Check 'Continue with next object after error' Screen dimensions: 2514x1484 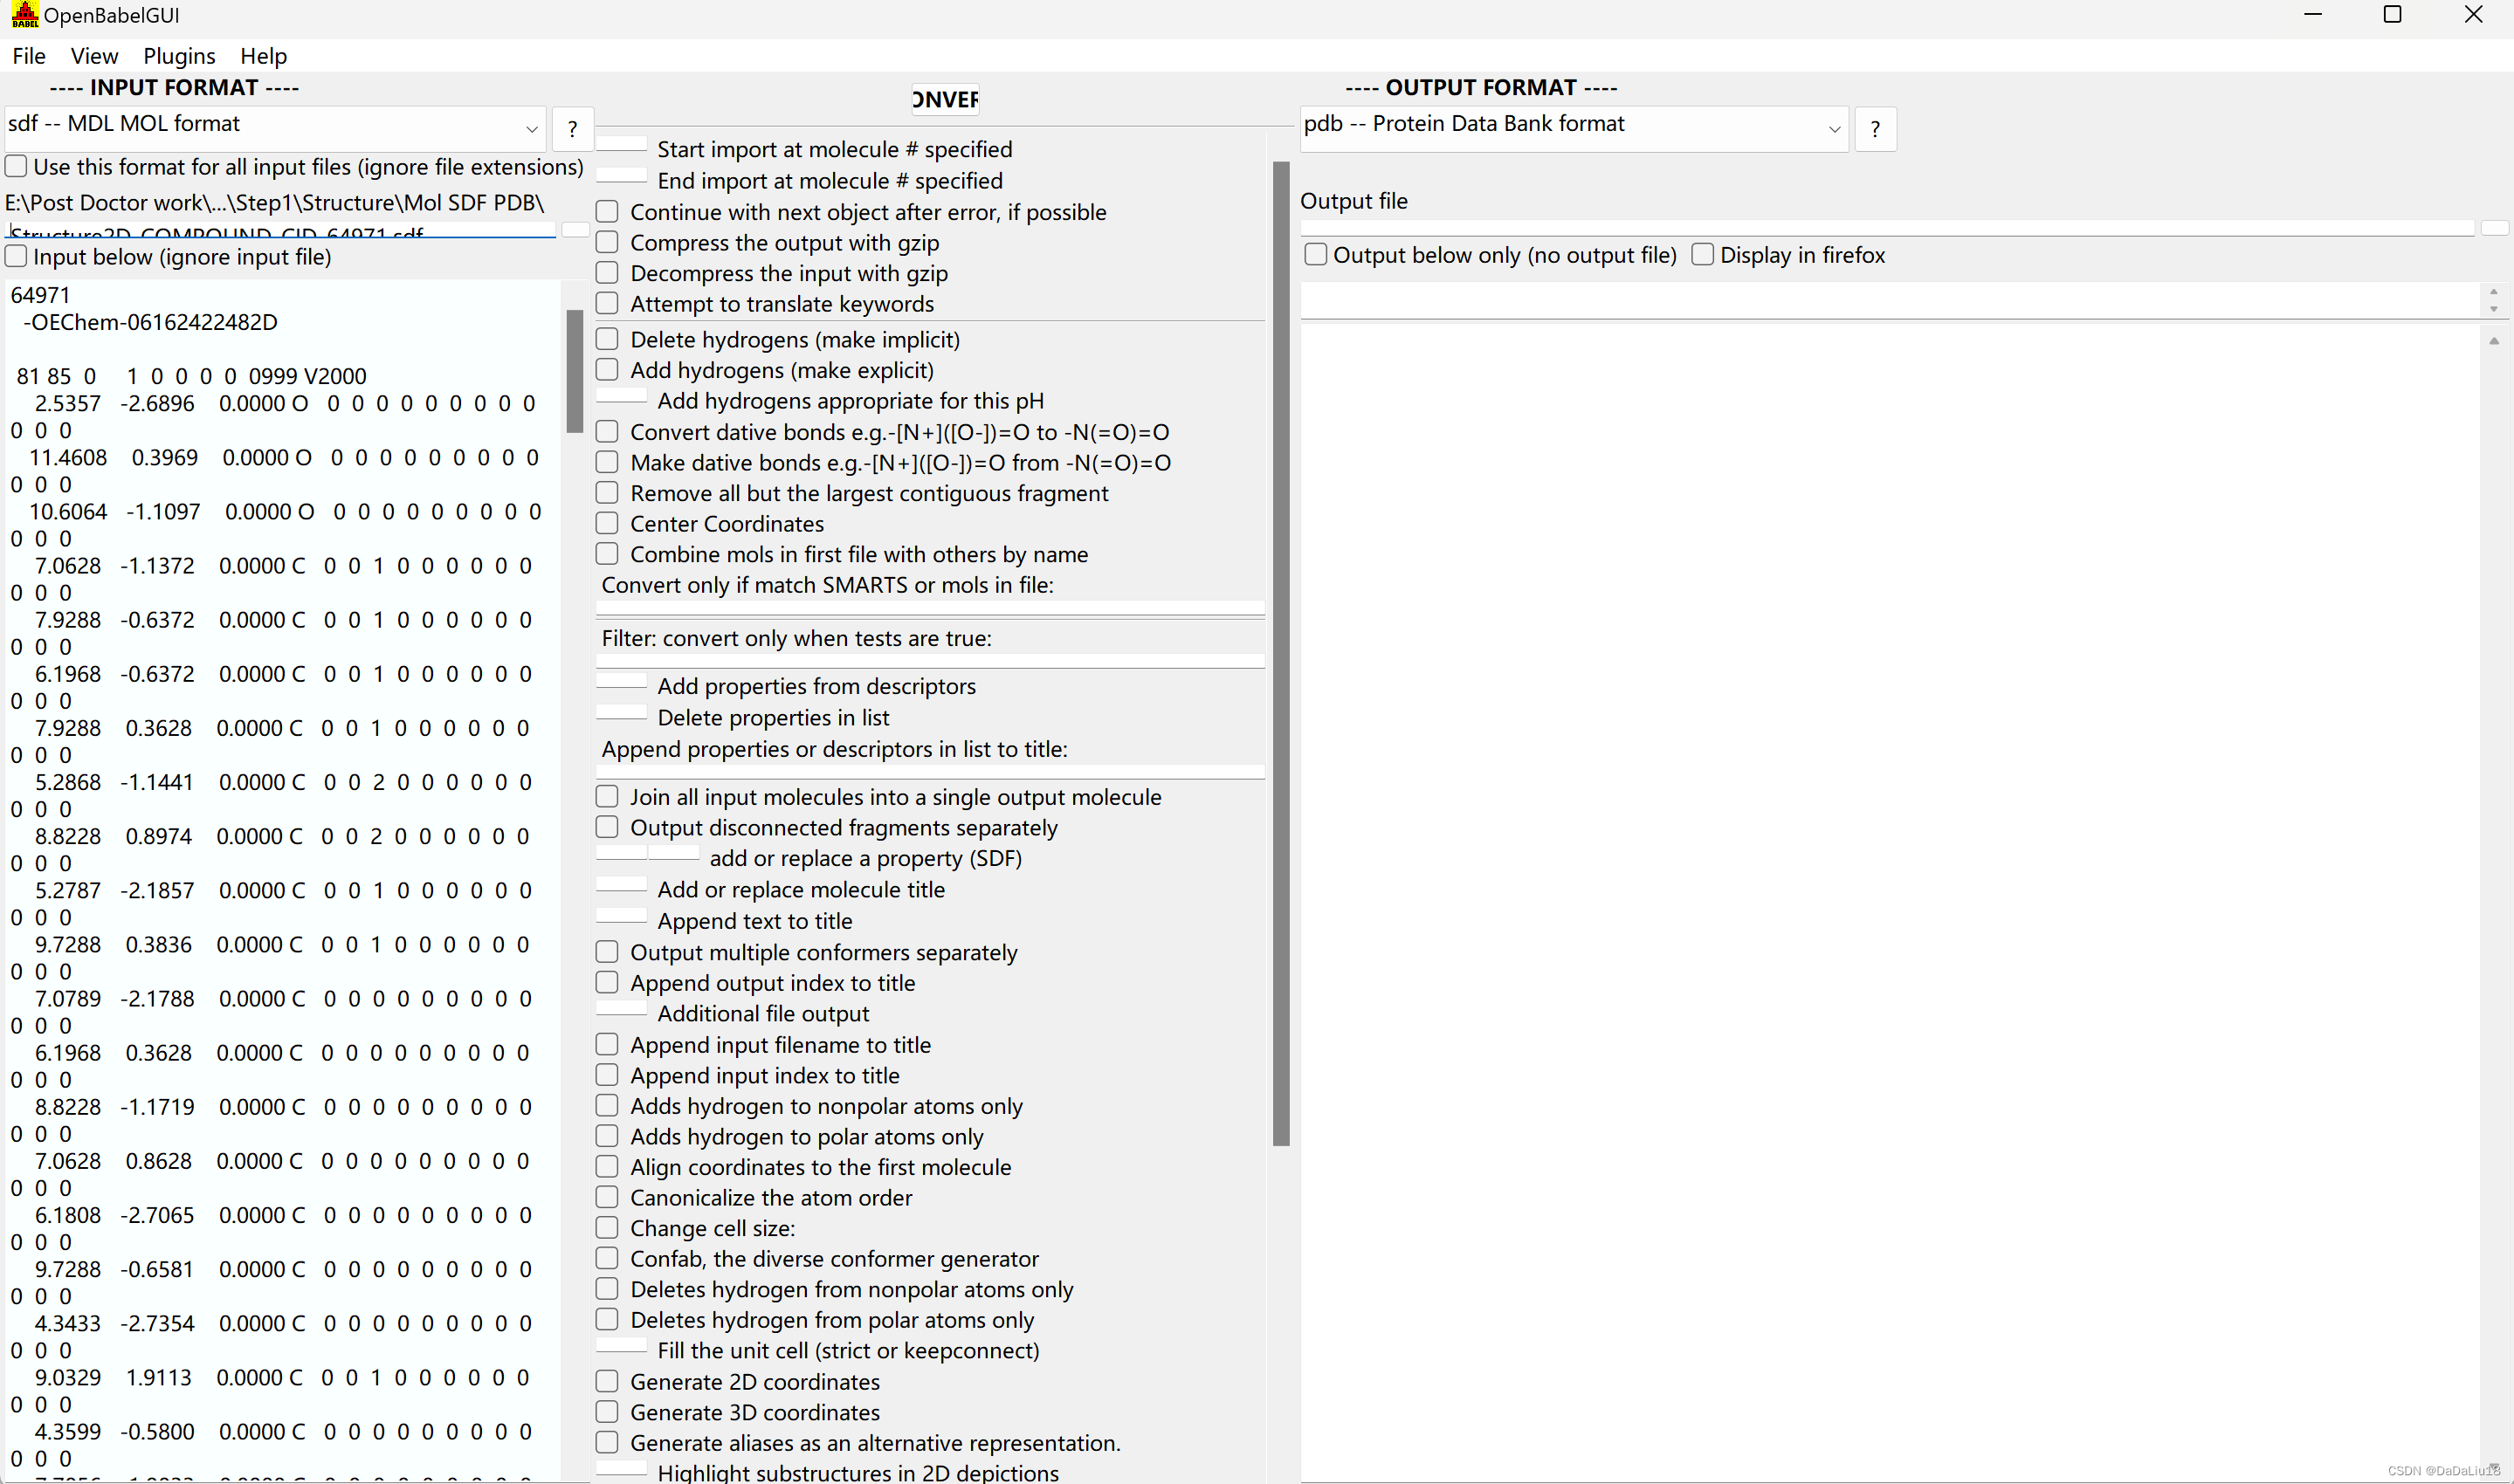[x=607, y=211]
